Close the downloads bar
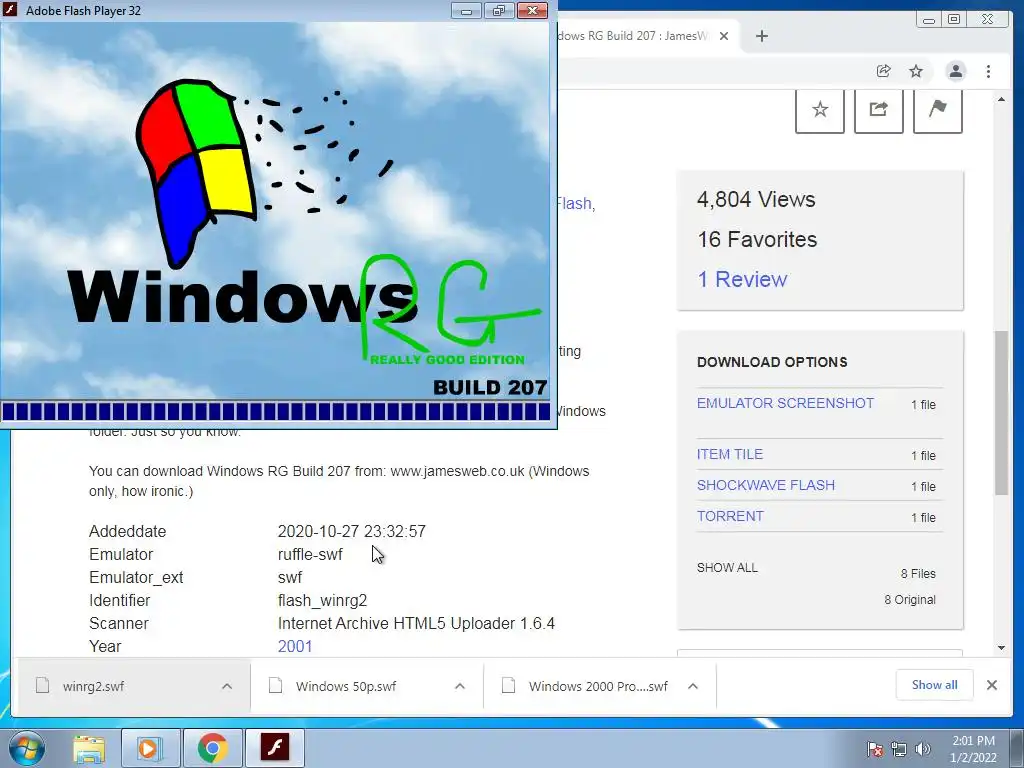This screenshot has height=768, width=1024. coord(991,685)
